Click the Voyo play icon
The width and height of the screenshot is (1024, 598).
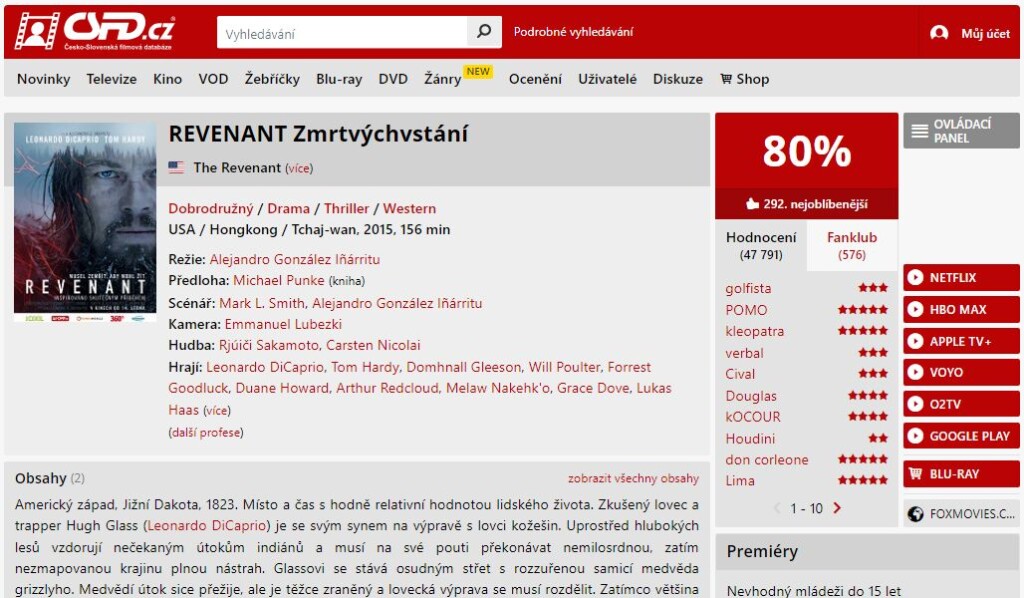click(916, 372)
